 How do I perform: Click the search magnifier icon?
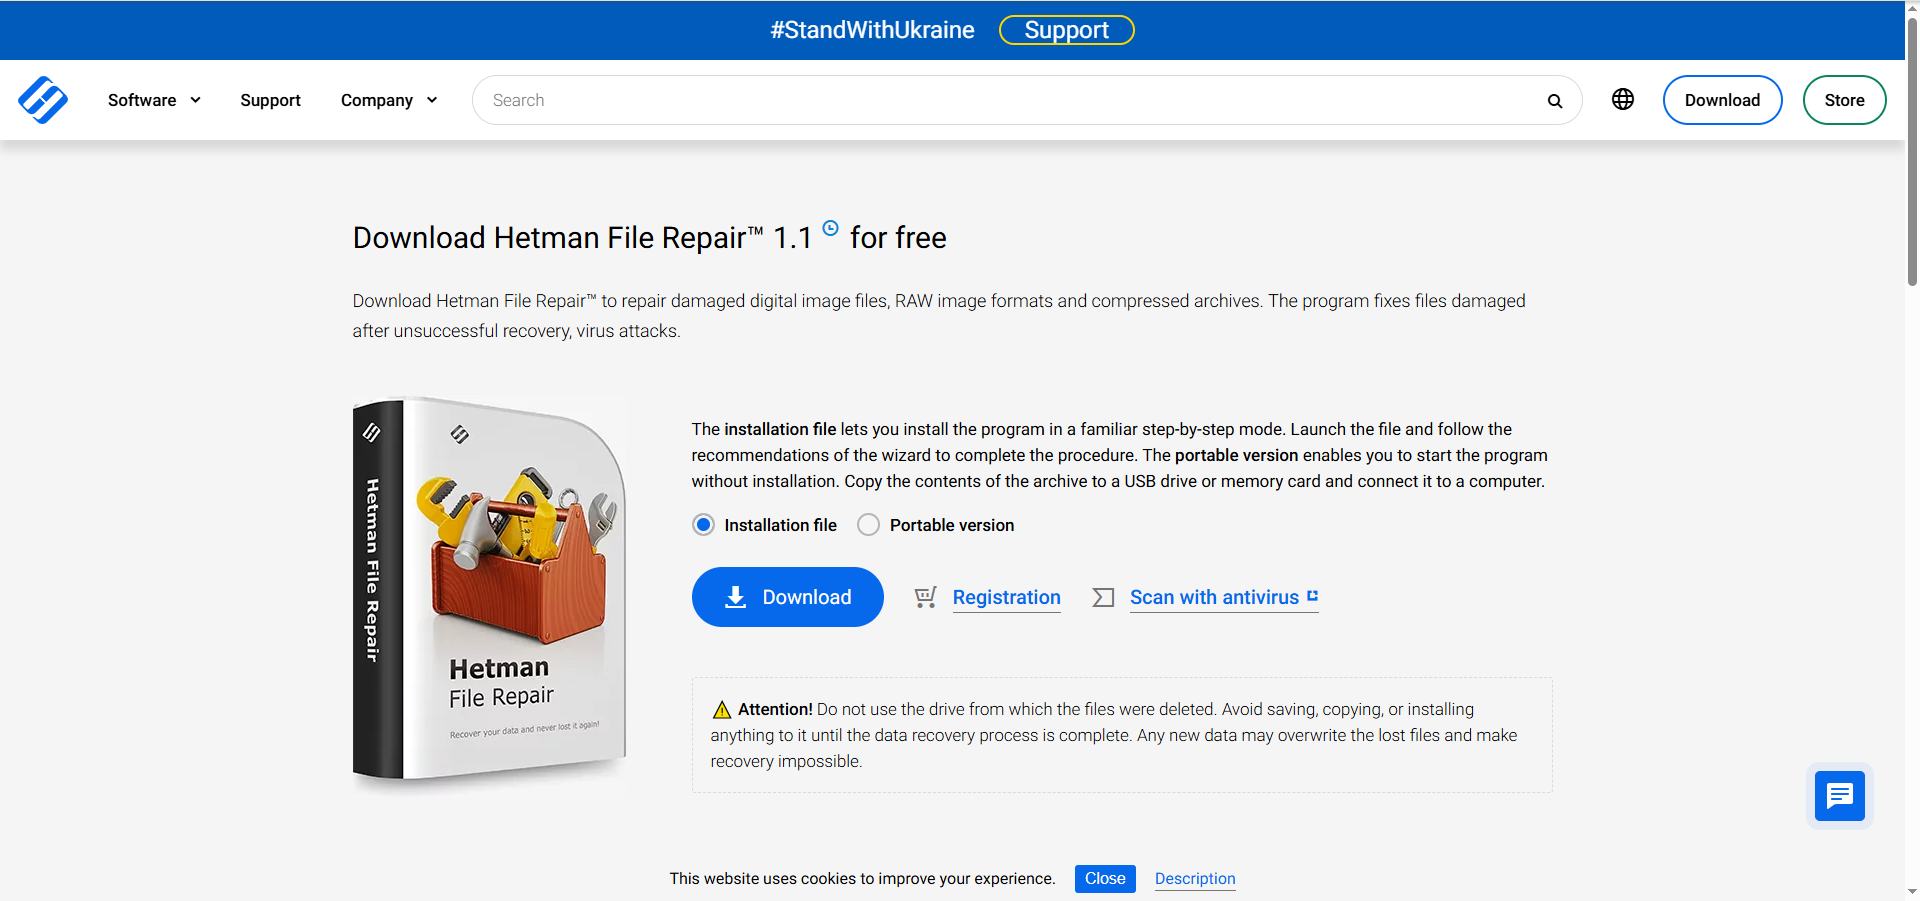click(1554, 101)
